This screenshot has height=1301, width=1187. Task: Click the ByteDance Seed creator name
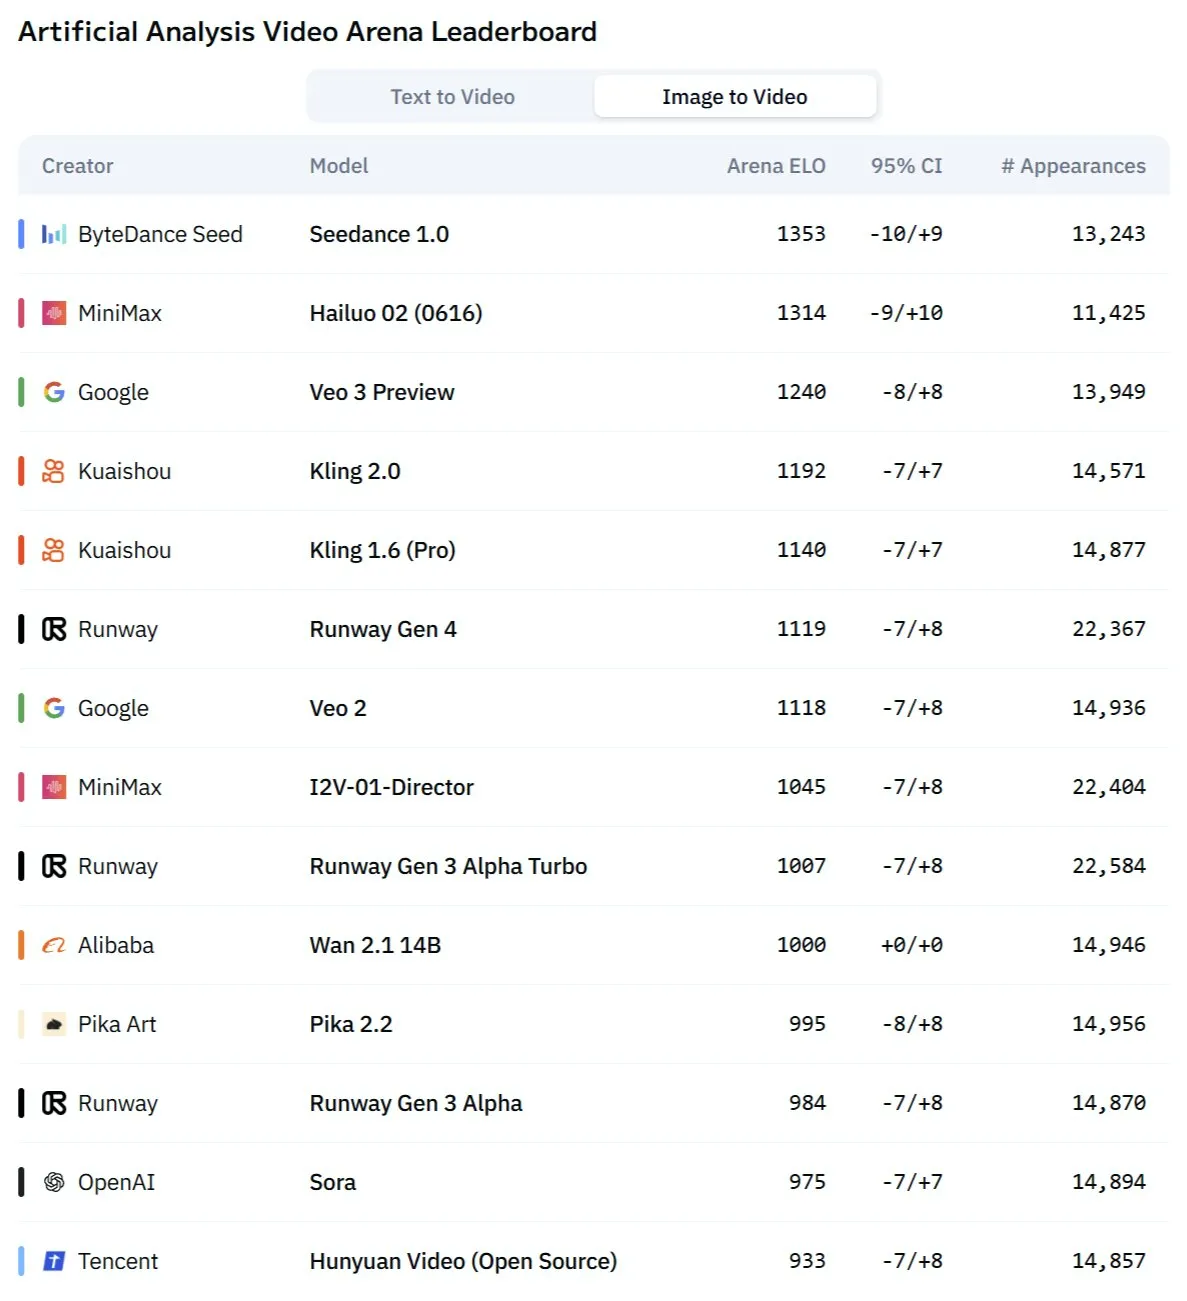(160, 234)
